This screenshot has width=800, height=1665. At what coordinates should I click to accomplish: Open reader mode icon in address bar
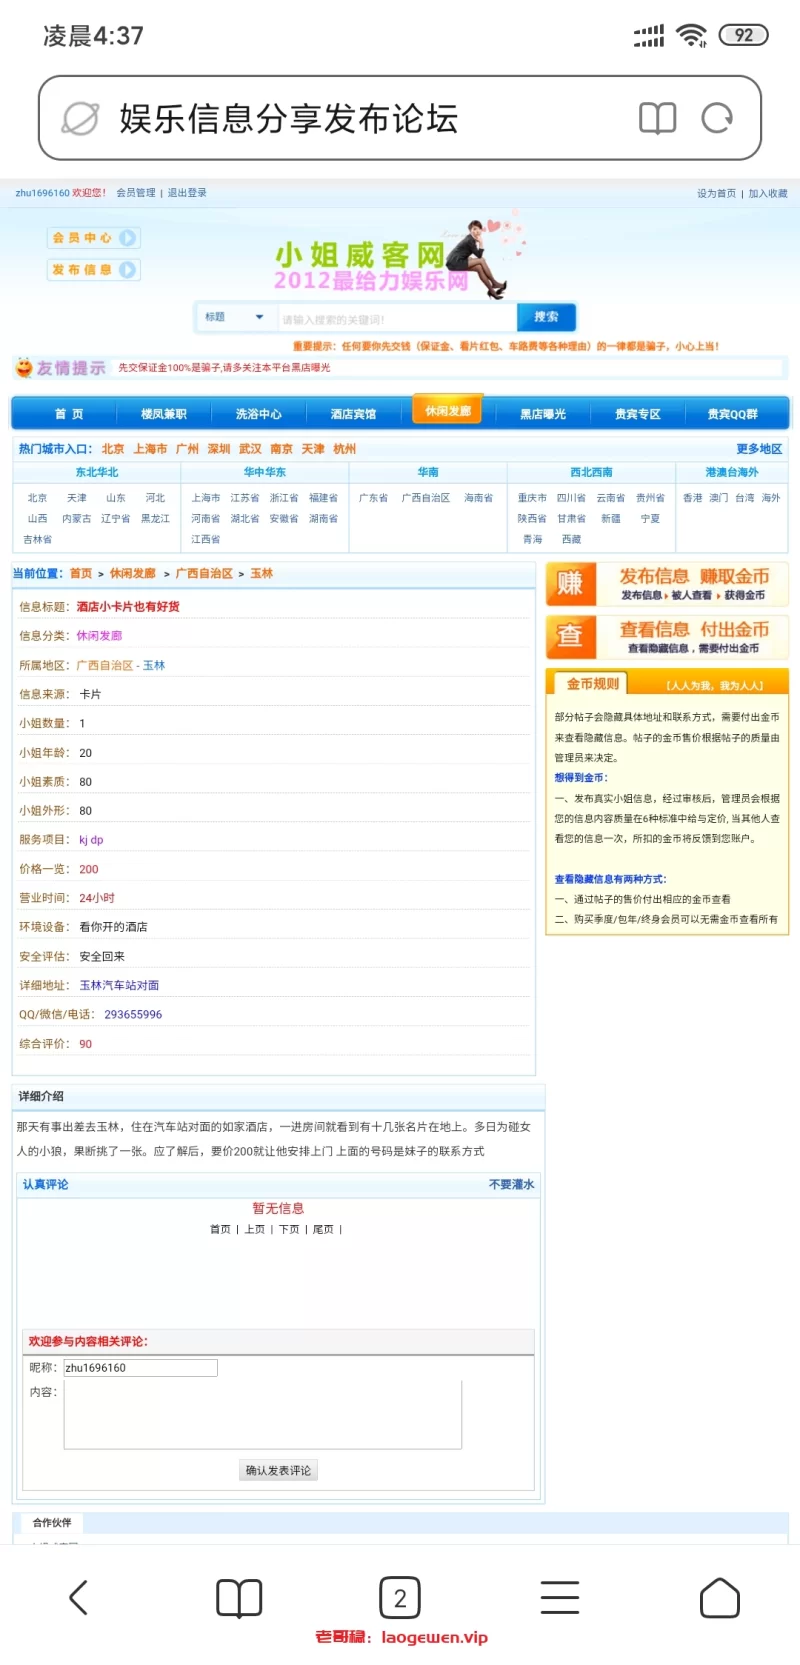point(657,118)
